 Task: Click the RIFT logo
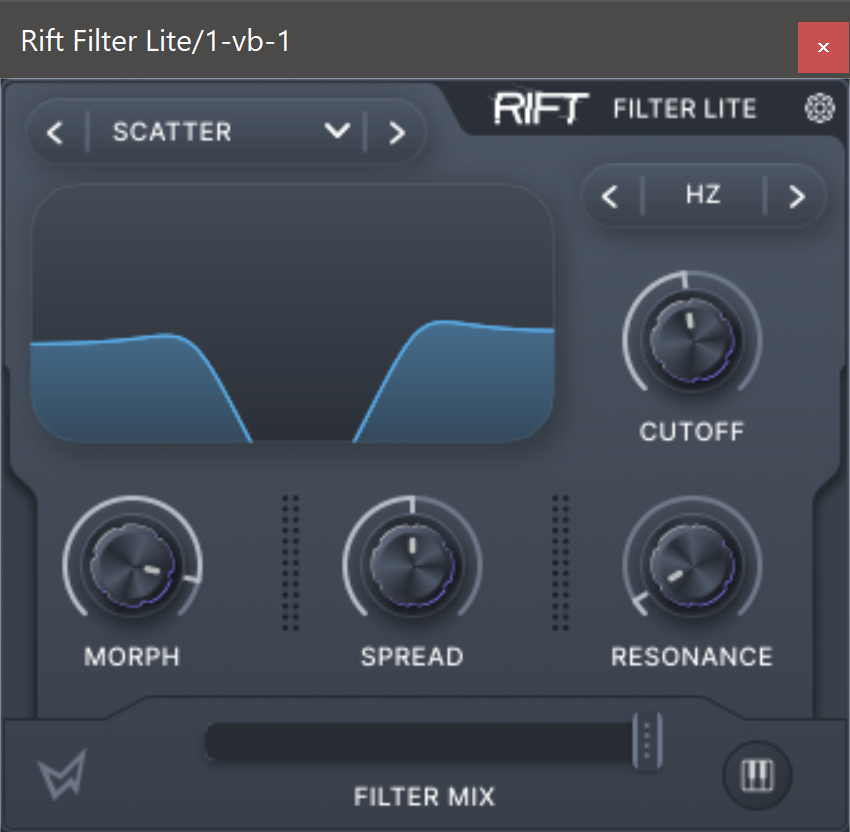[540, 108]
